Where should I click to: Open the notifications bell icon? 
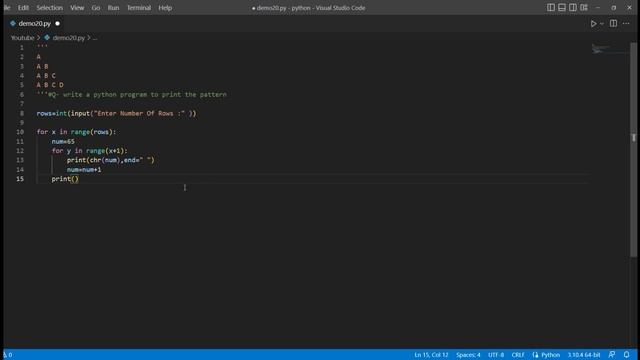click(x=627, y=355)
